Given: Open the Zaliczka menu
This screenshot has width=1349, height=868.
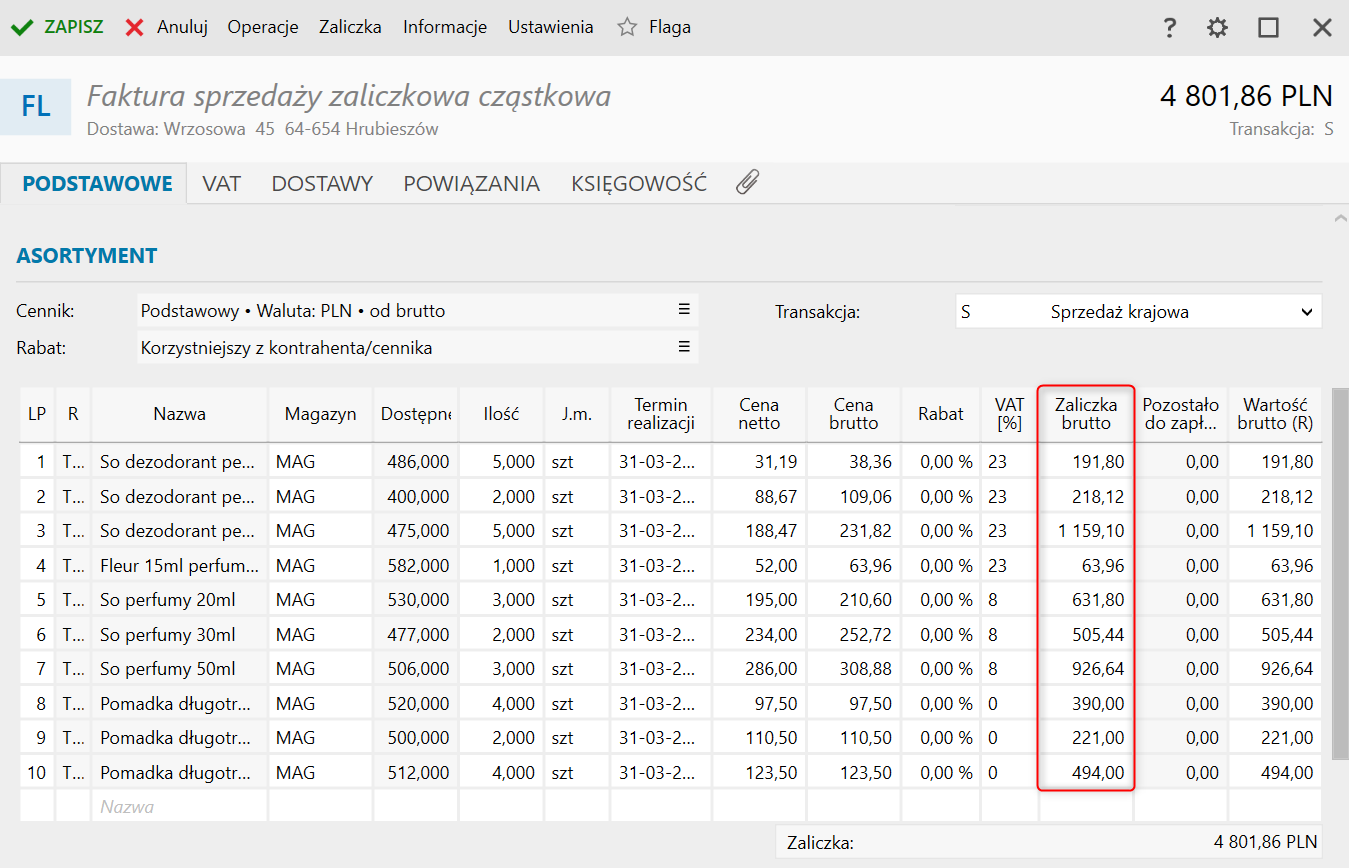Looking at the screenshot, I should pyautogui.click(x=350, y=27).
